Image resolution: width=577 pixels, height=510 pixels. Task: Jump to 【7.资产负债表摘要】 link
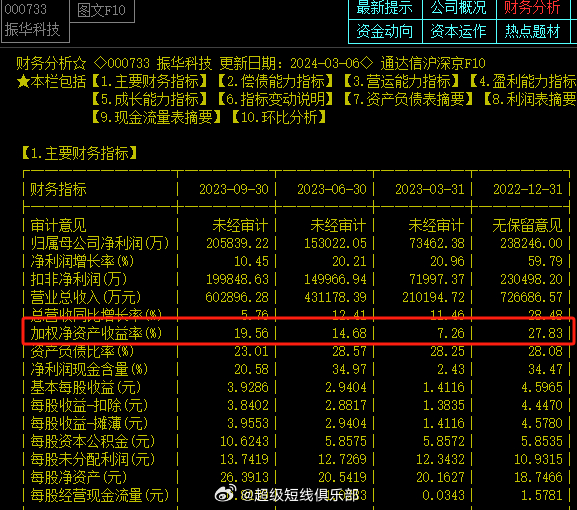(408, 99)
